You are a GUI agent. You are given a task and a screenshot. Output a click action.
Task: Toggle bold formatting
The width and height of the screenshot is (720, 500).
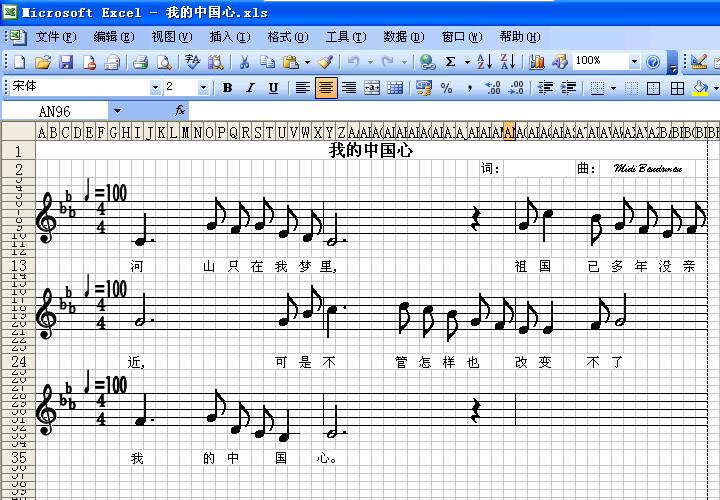point(227,88)
